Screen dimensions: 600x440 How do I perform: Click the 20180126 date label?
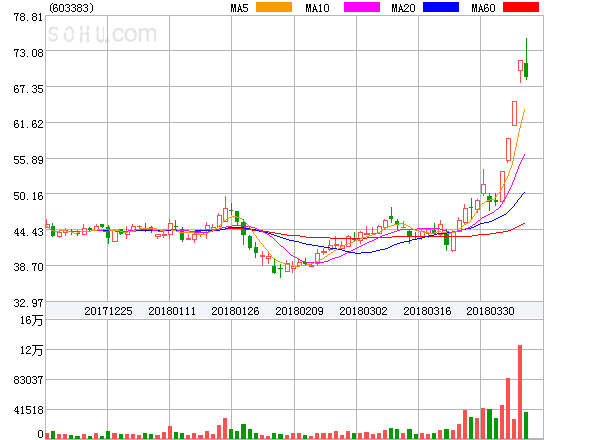click(x=235, y=311)
